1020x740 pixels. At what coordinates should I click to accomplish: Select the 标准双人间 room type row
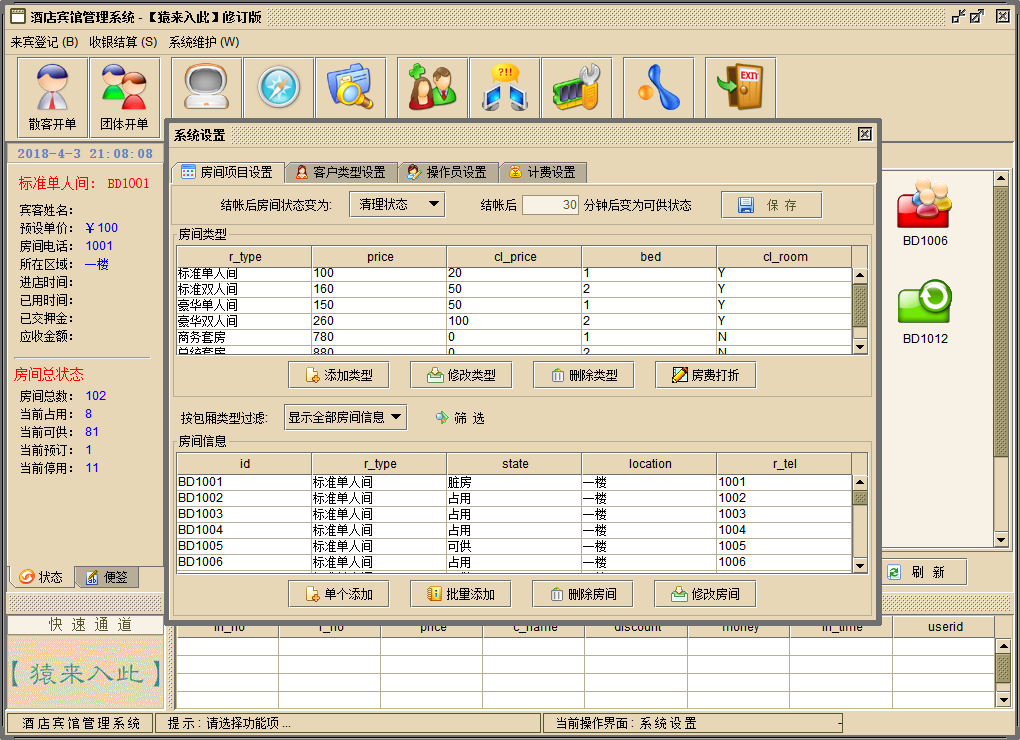(514, 289)
